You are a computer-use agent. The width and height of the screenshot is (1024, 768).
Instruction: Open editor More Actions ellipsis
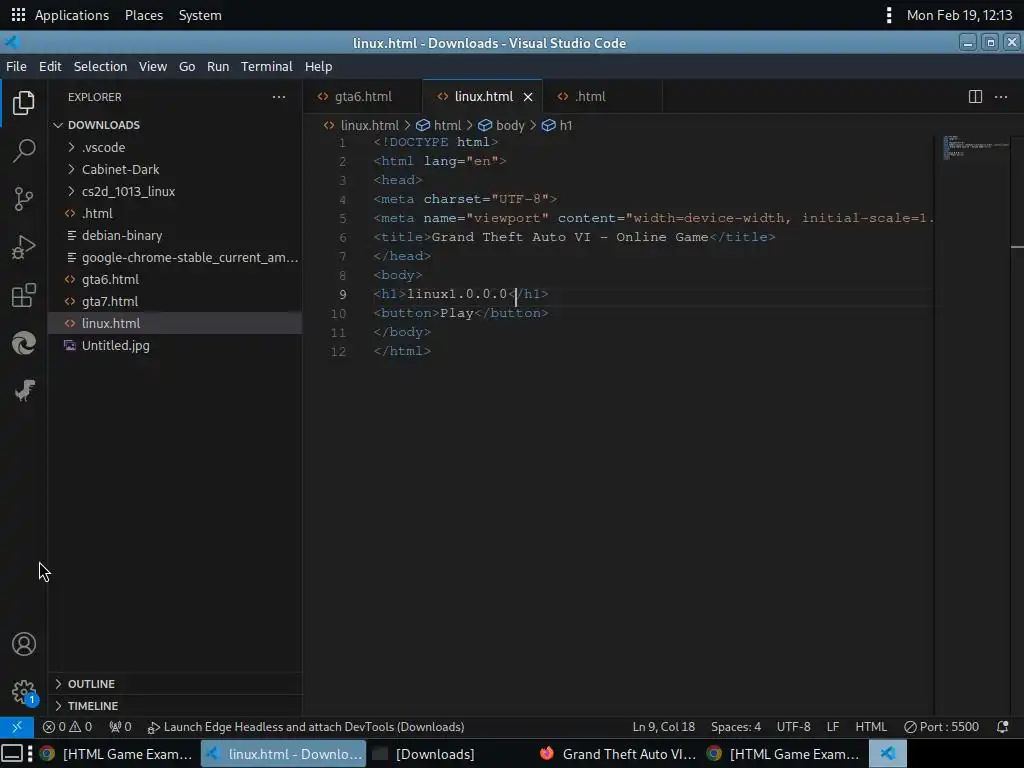(1000, 97)
